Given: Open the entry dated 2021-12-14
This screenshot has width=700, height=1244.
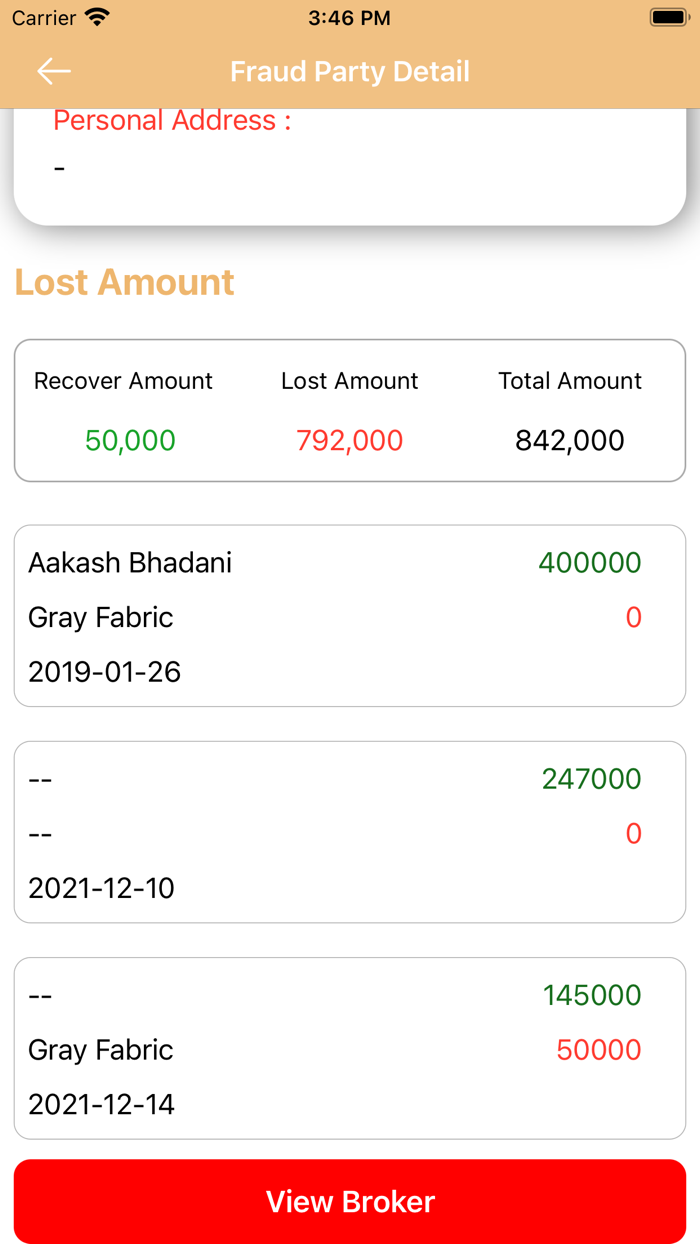Looking at the screenshot, I should click(x=102, y=1104).
